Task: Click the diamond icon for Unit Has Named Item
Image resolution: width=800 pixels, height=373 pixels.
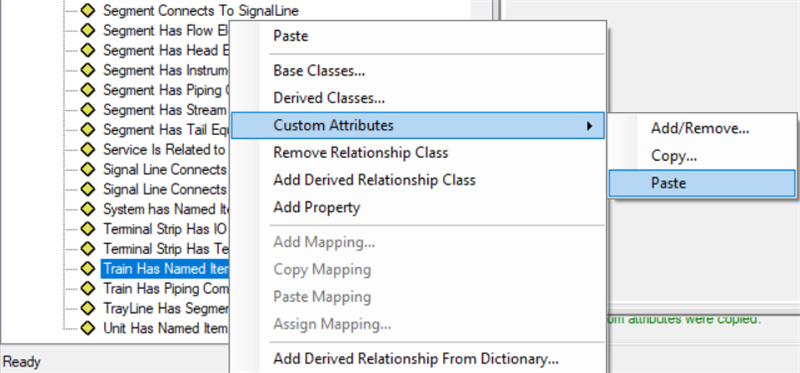Action: pyautogui.click(x=88, y=328)
